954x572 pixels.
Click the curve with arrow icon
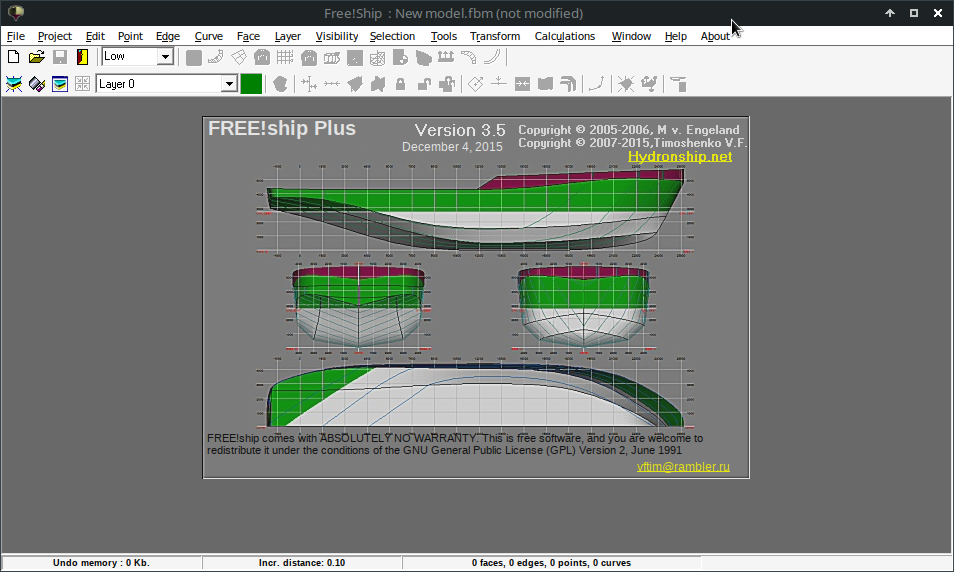(x=597, y=84)
